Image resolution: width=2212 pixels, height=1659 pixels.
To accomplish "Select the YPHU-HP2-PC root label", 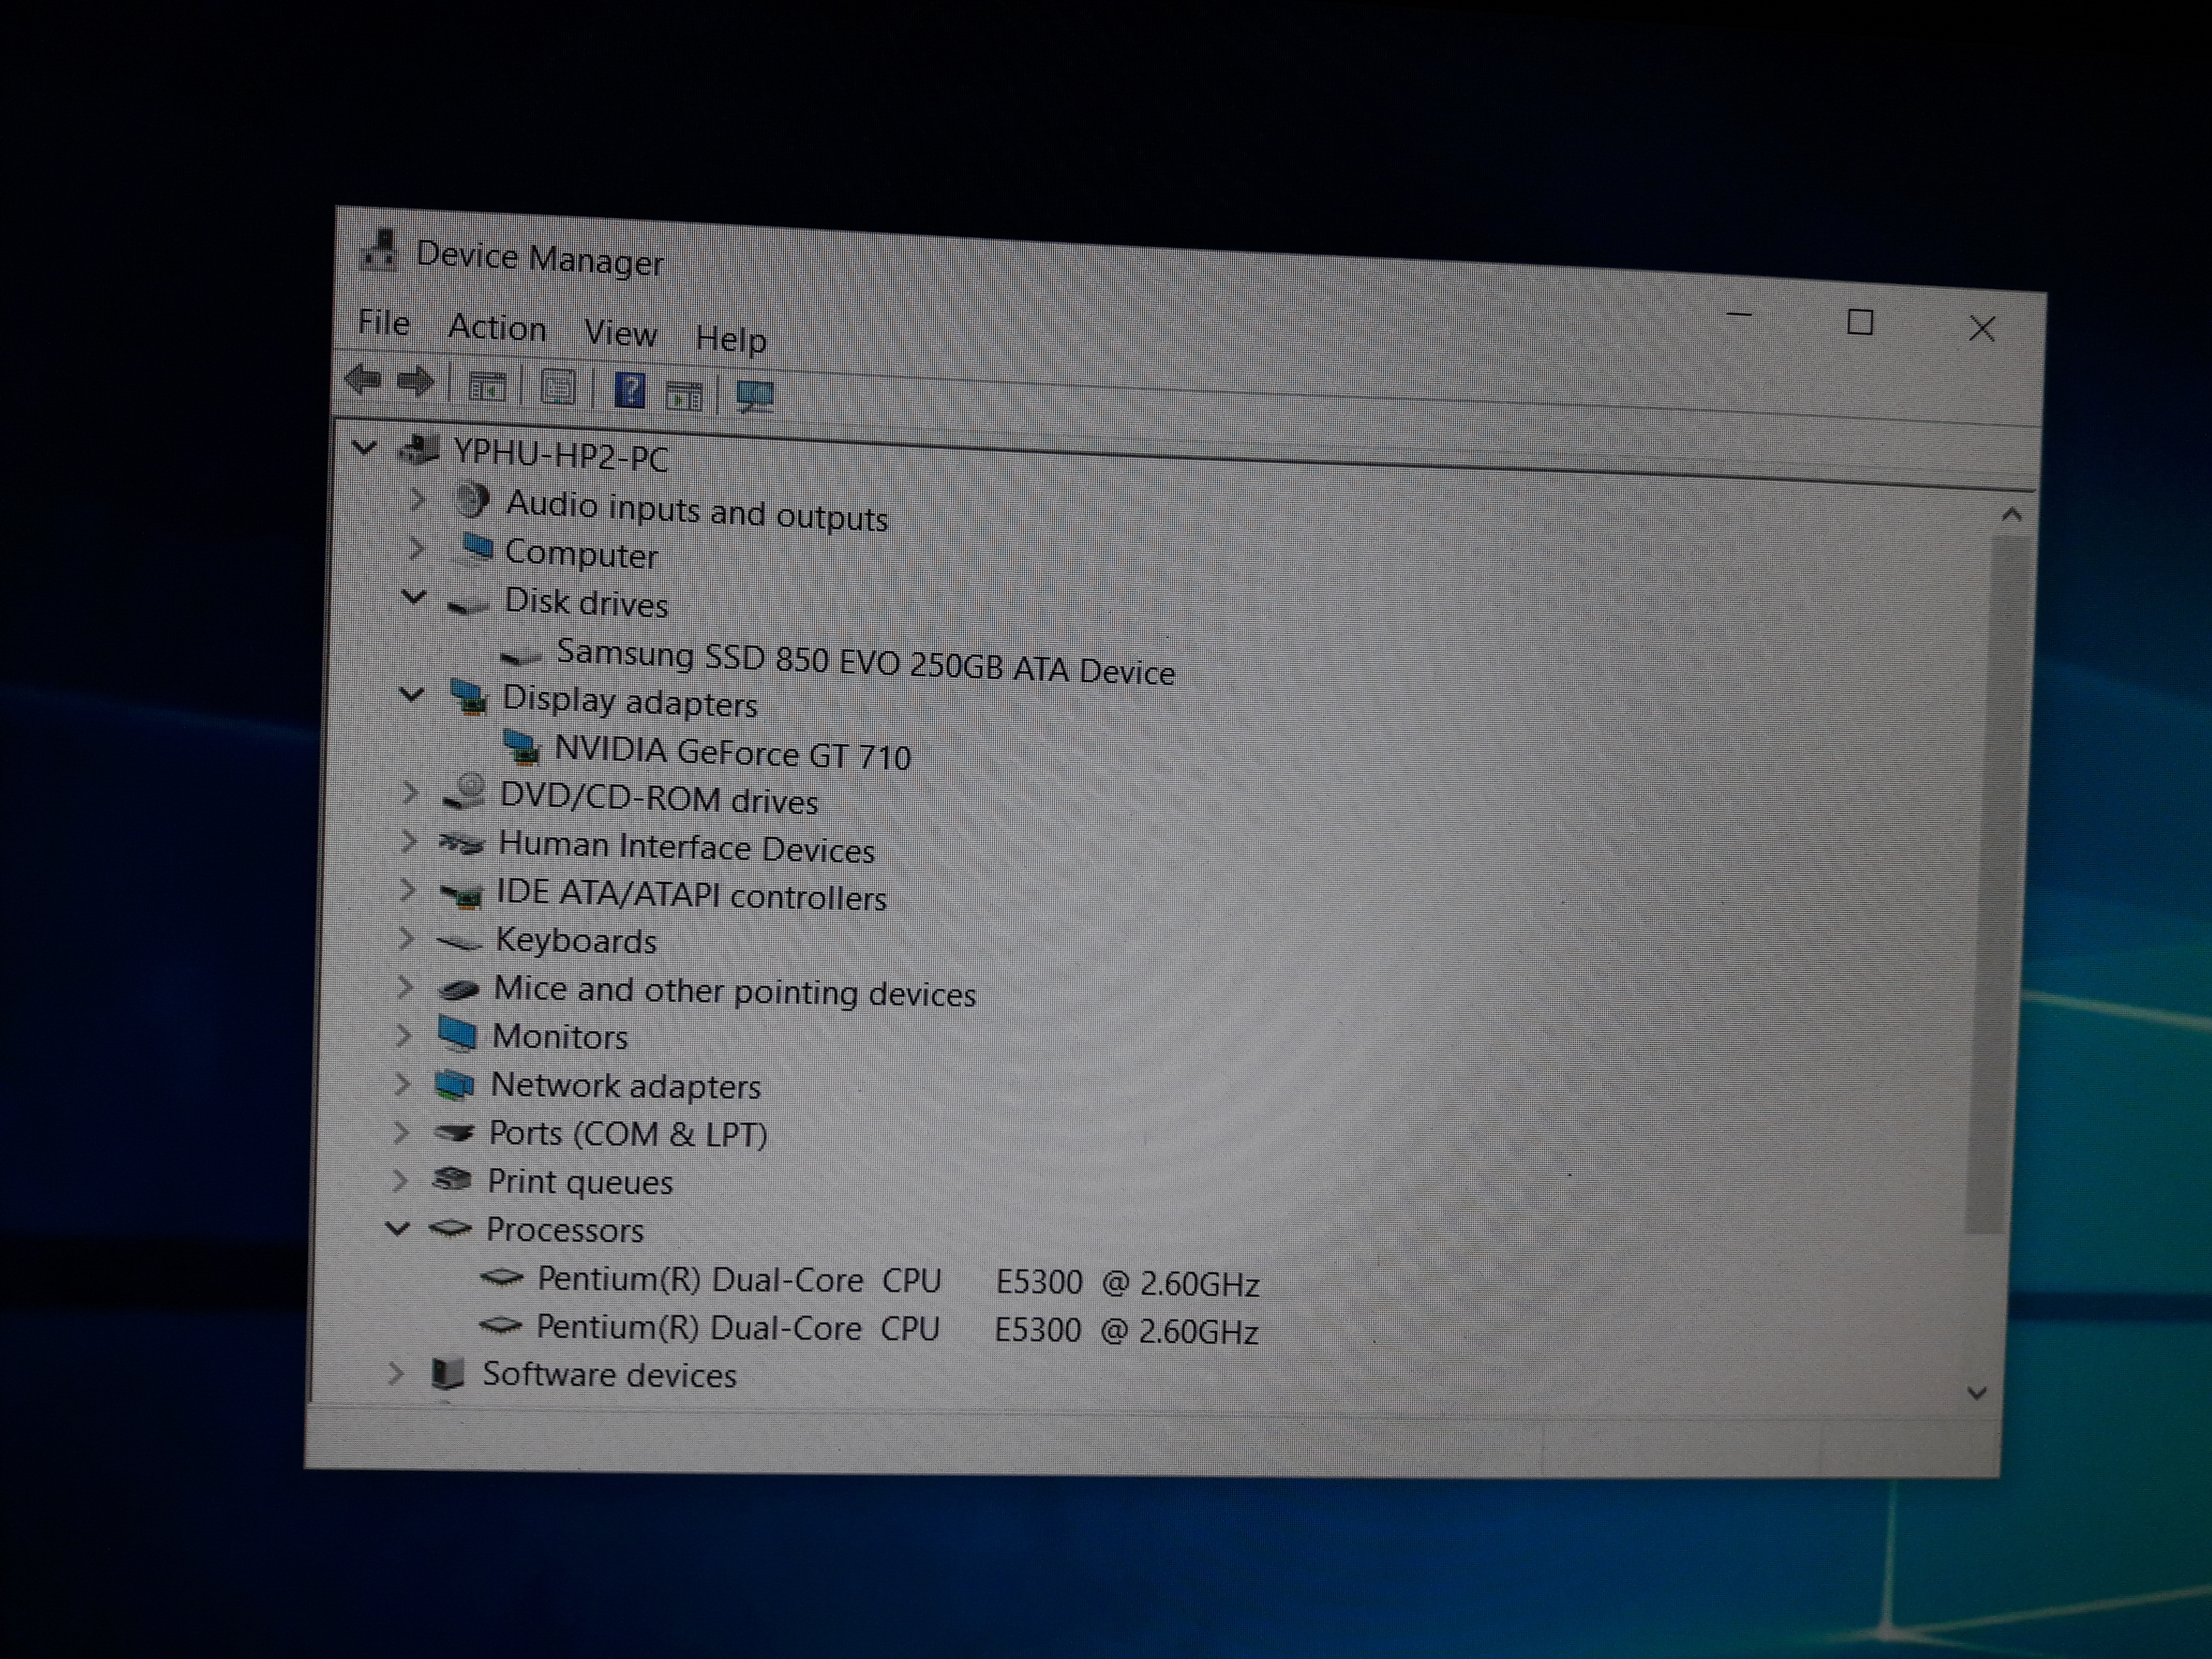I will pyautogui.click(x=561, y=455).
